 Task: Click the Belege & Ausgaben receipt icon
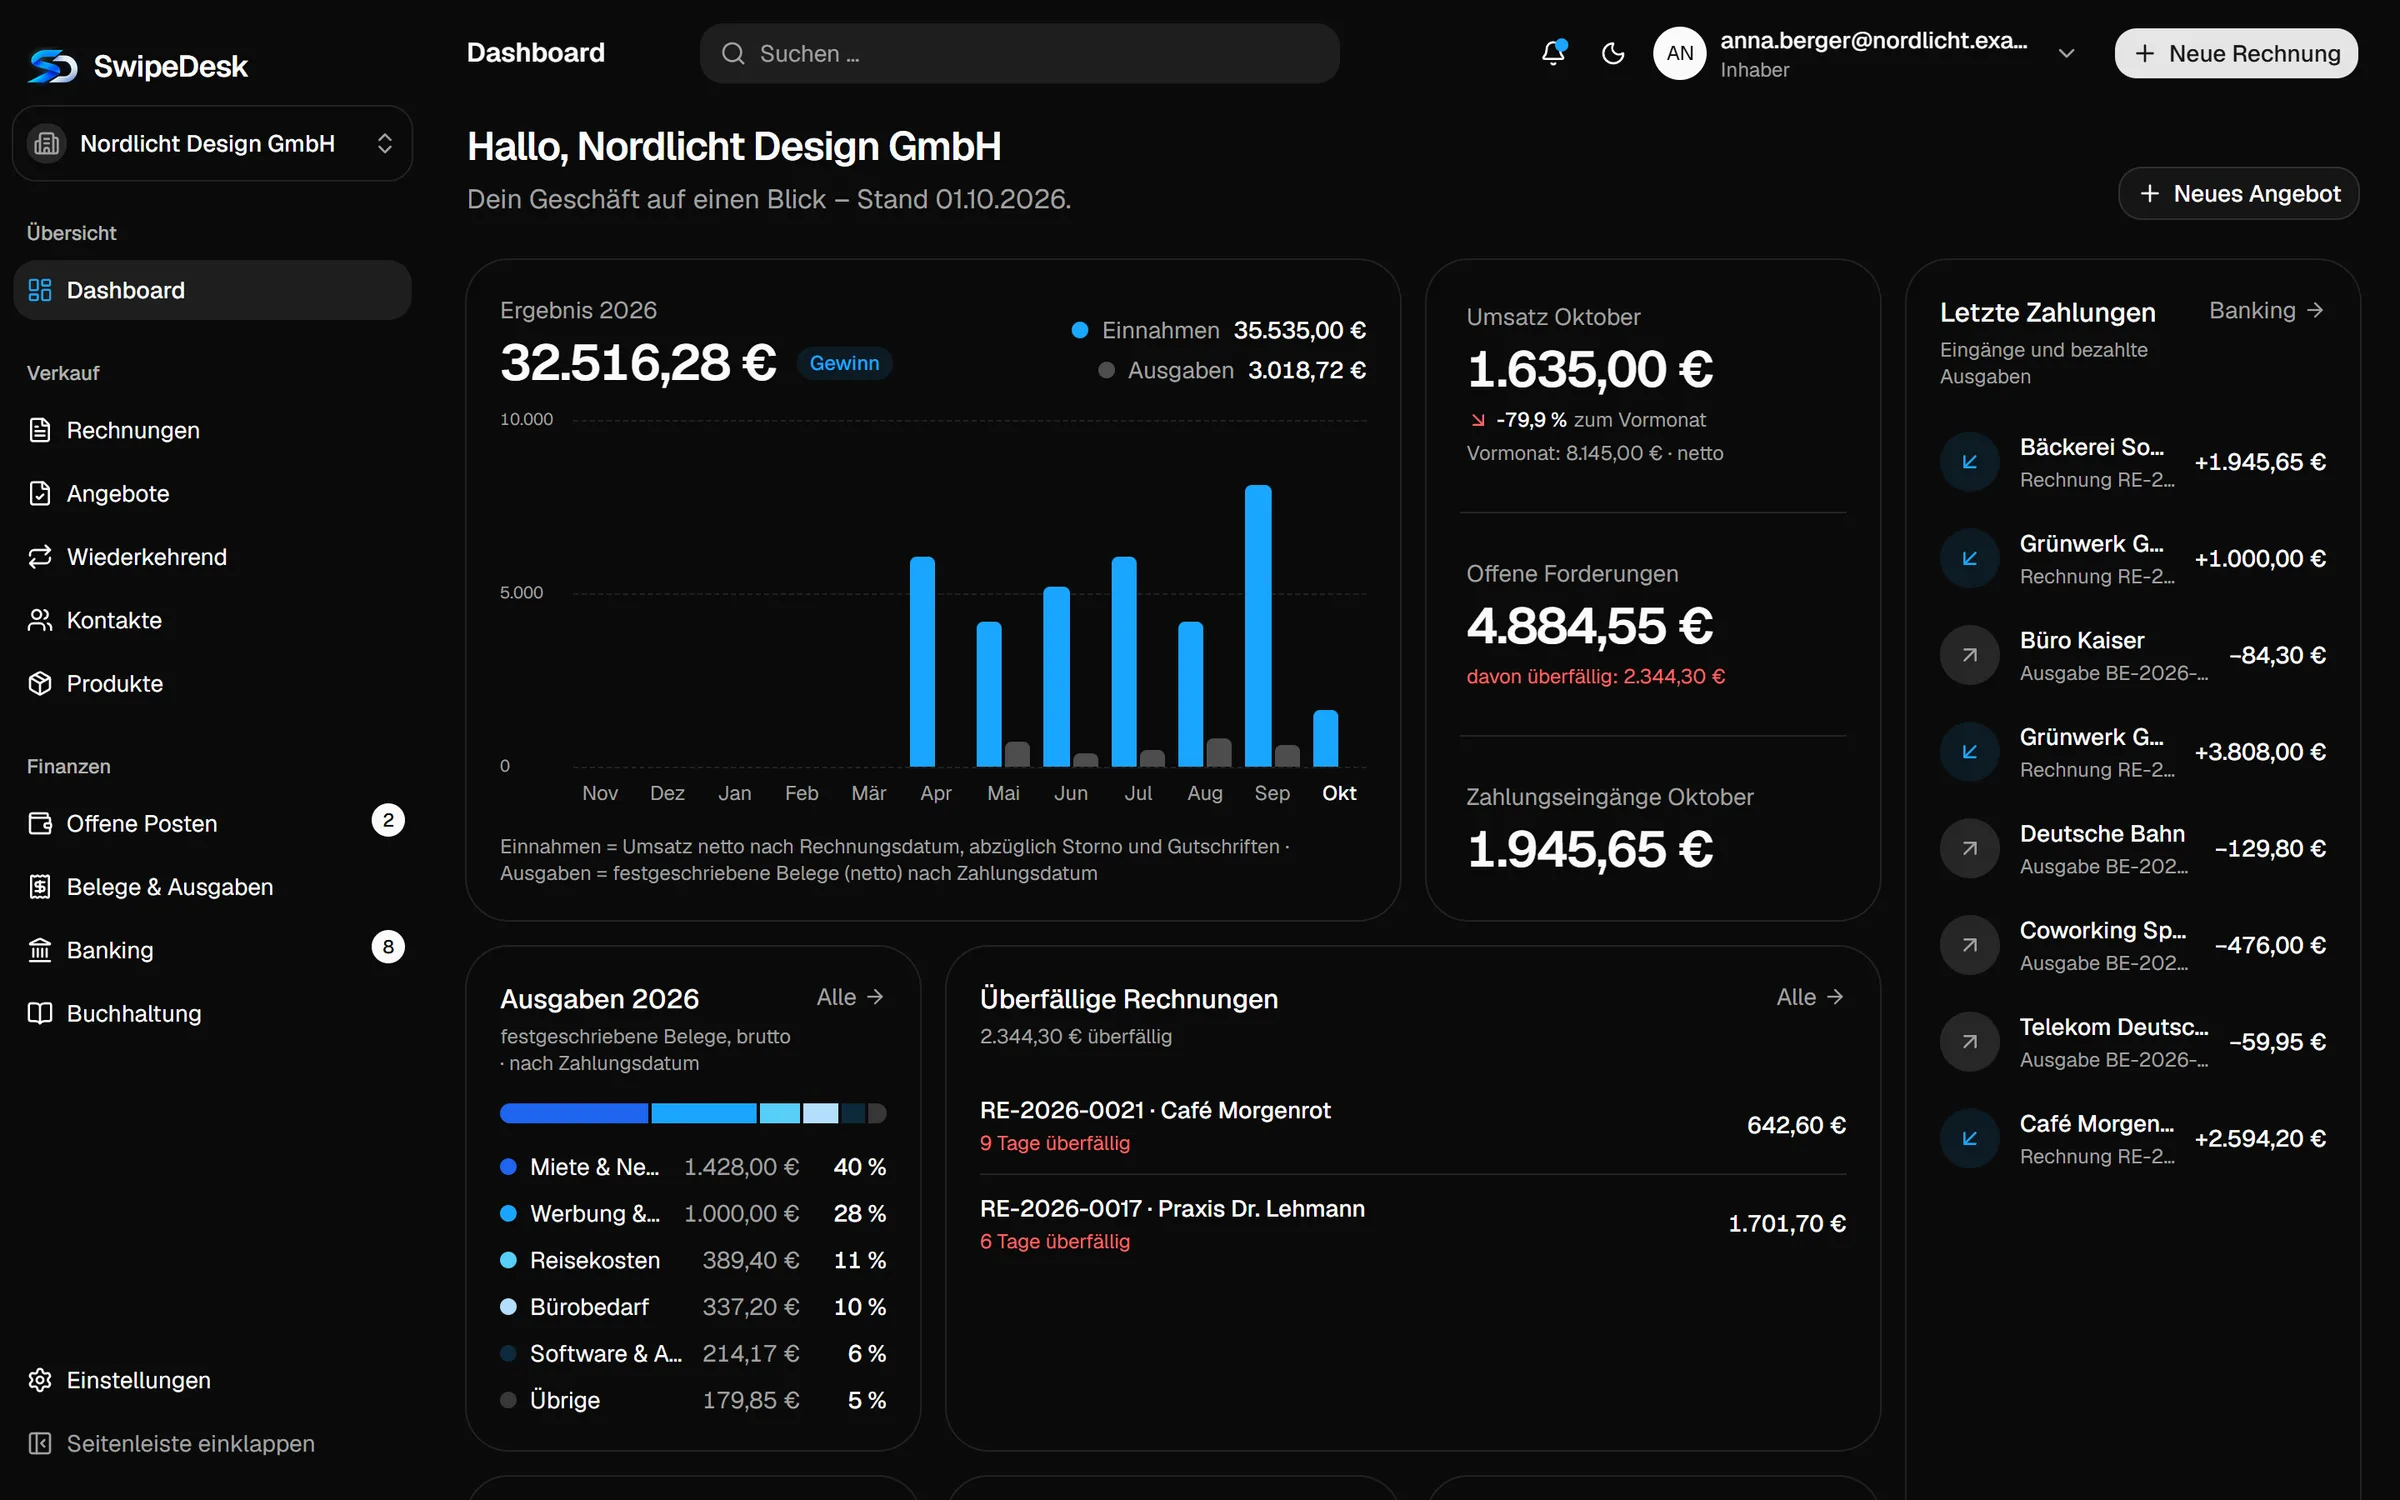[40, 886]
